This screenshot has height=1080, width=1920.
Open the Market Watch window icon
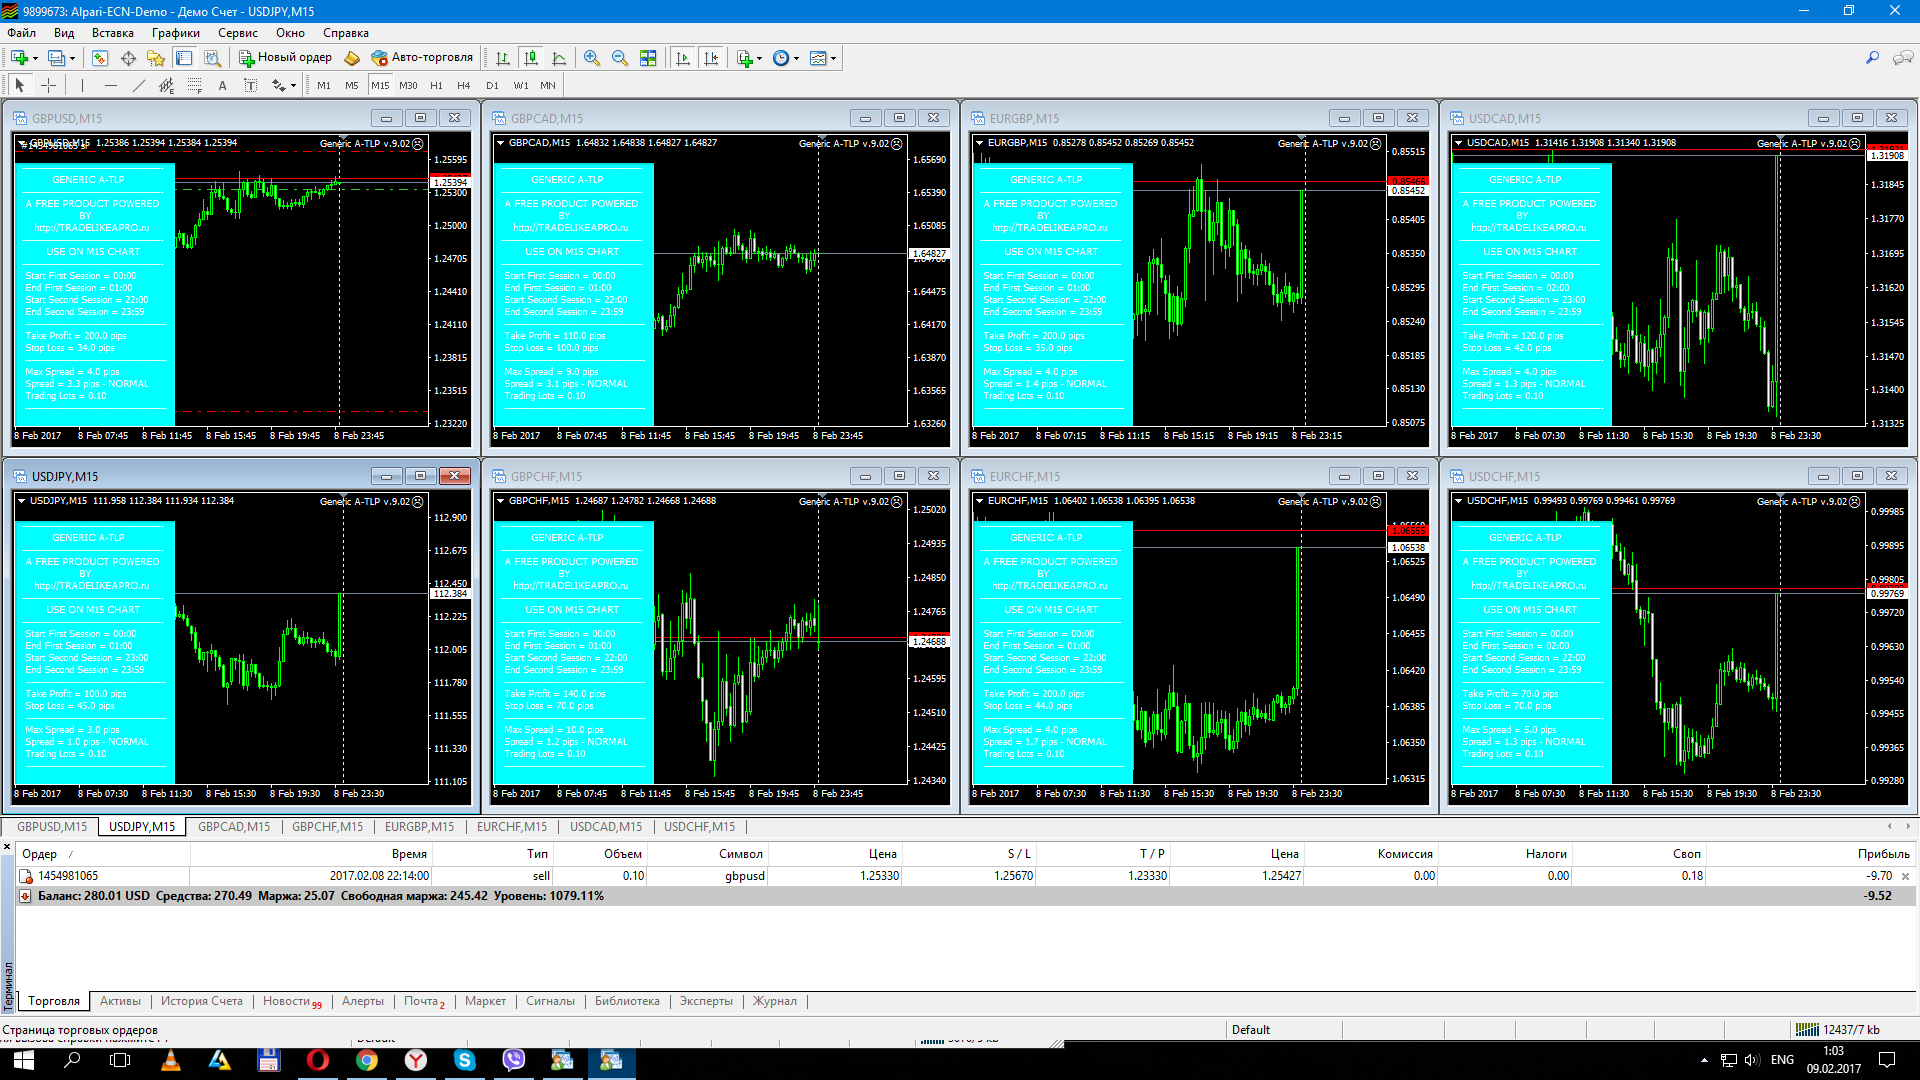pyautogui.click(x=100, y=58)
